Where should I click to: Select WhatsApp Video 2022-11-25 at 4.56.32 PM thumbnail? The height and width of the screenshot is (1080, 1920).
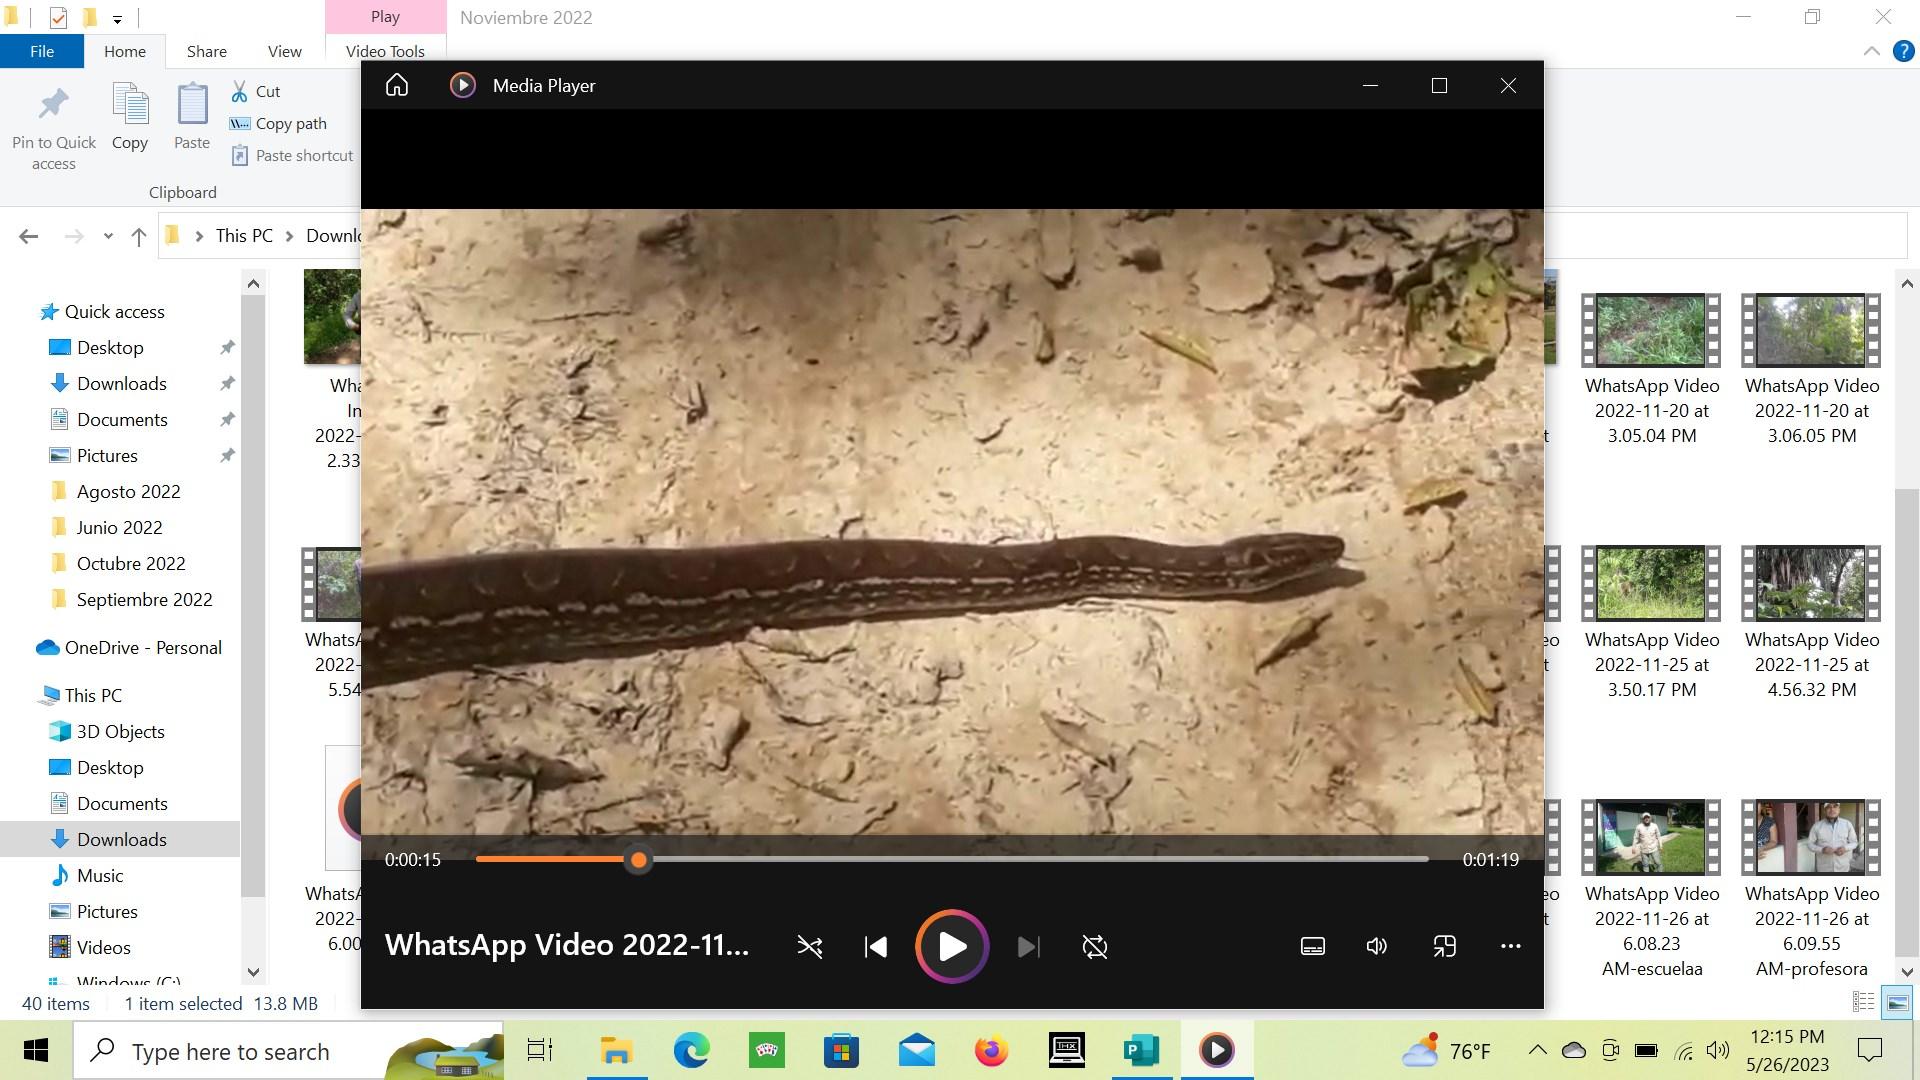1811,584
